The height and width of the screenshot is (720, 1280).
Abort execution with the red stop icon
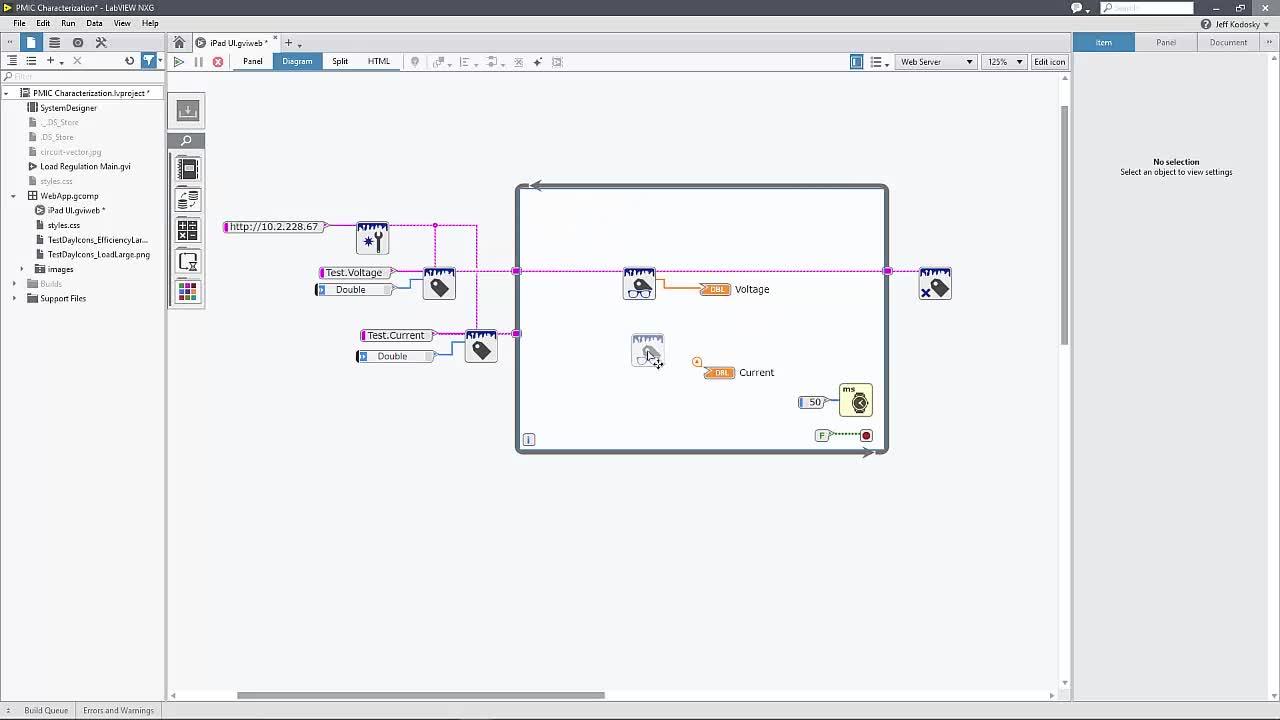coord(218,61)
